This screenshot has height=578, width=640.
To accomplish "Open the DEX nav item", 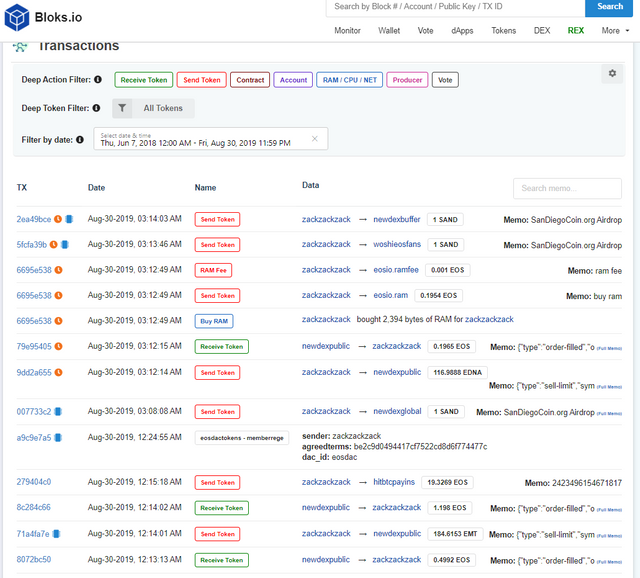I will pyautogui.click(x=542, y=31).
